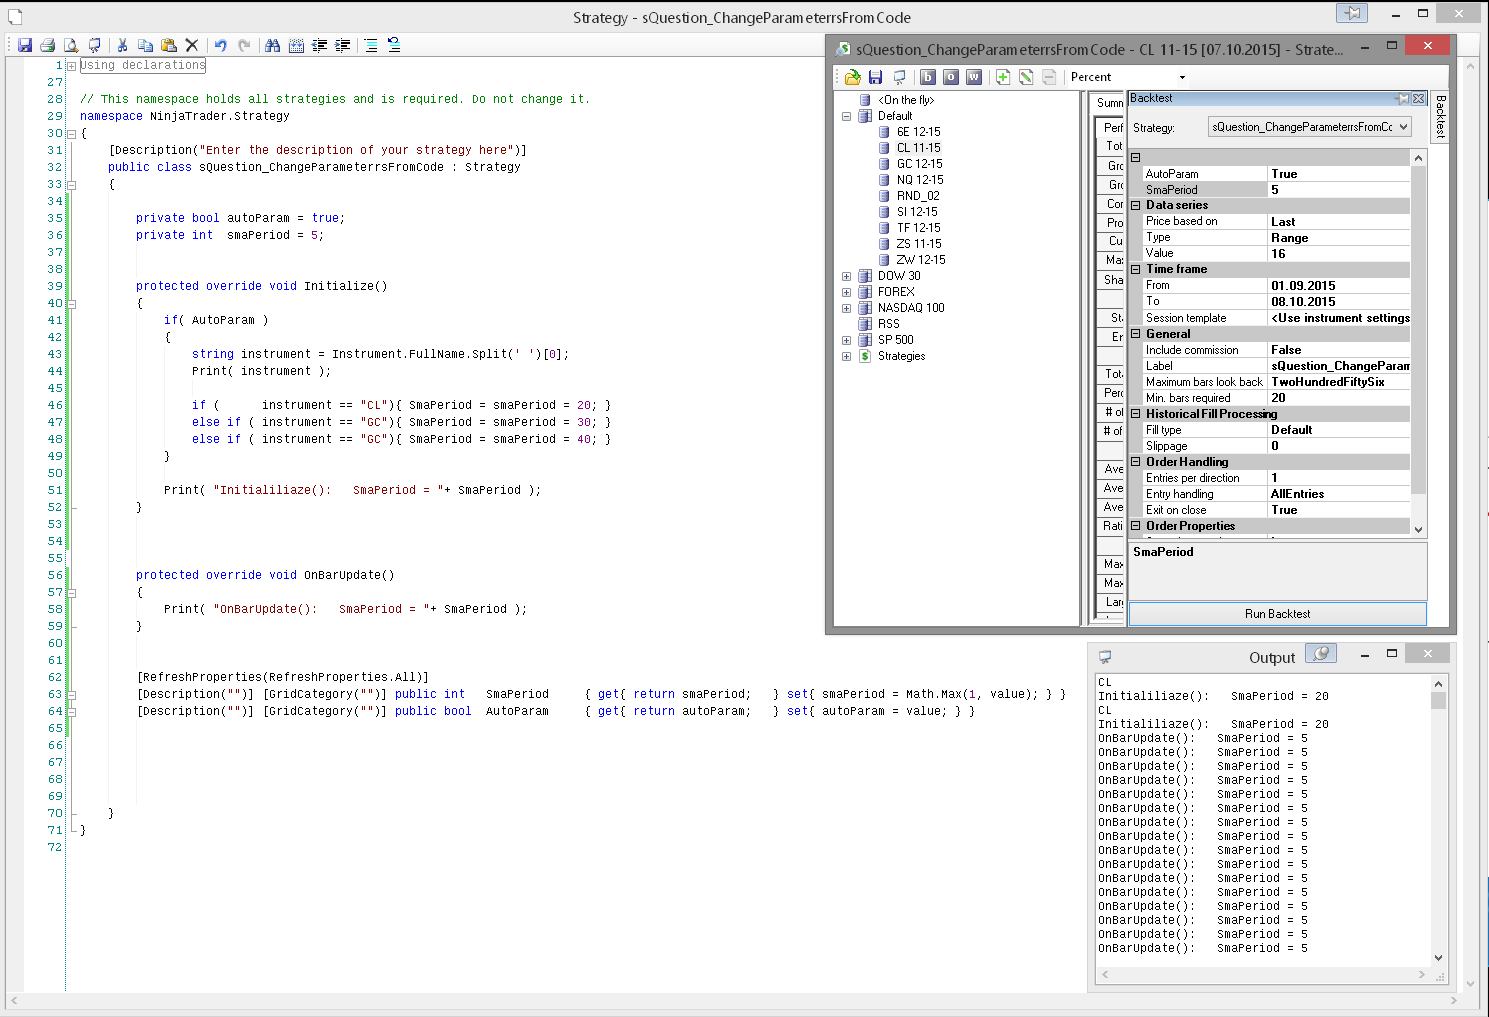This screenshot has height=1017, width=1489.
Task: Click the open folder icon in Strategy Analyzer
Action: point(852,77)
